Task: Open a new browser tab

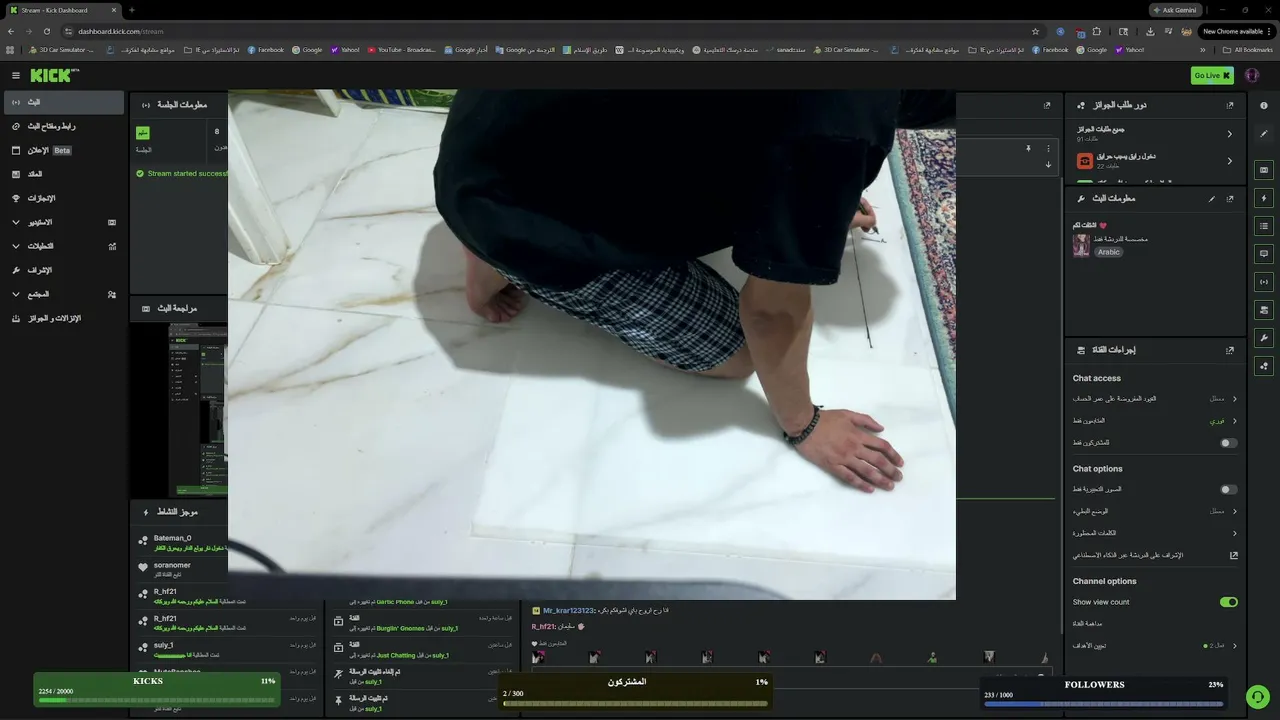Action: click(x=131, y=10)
